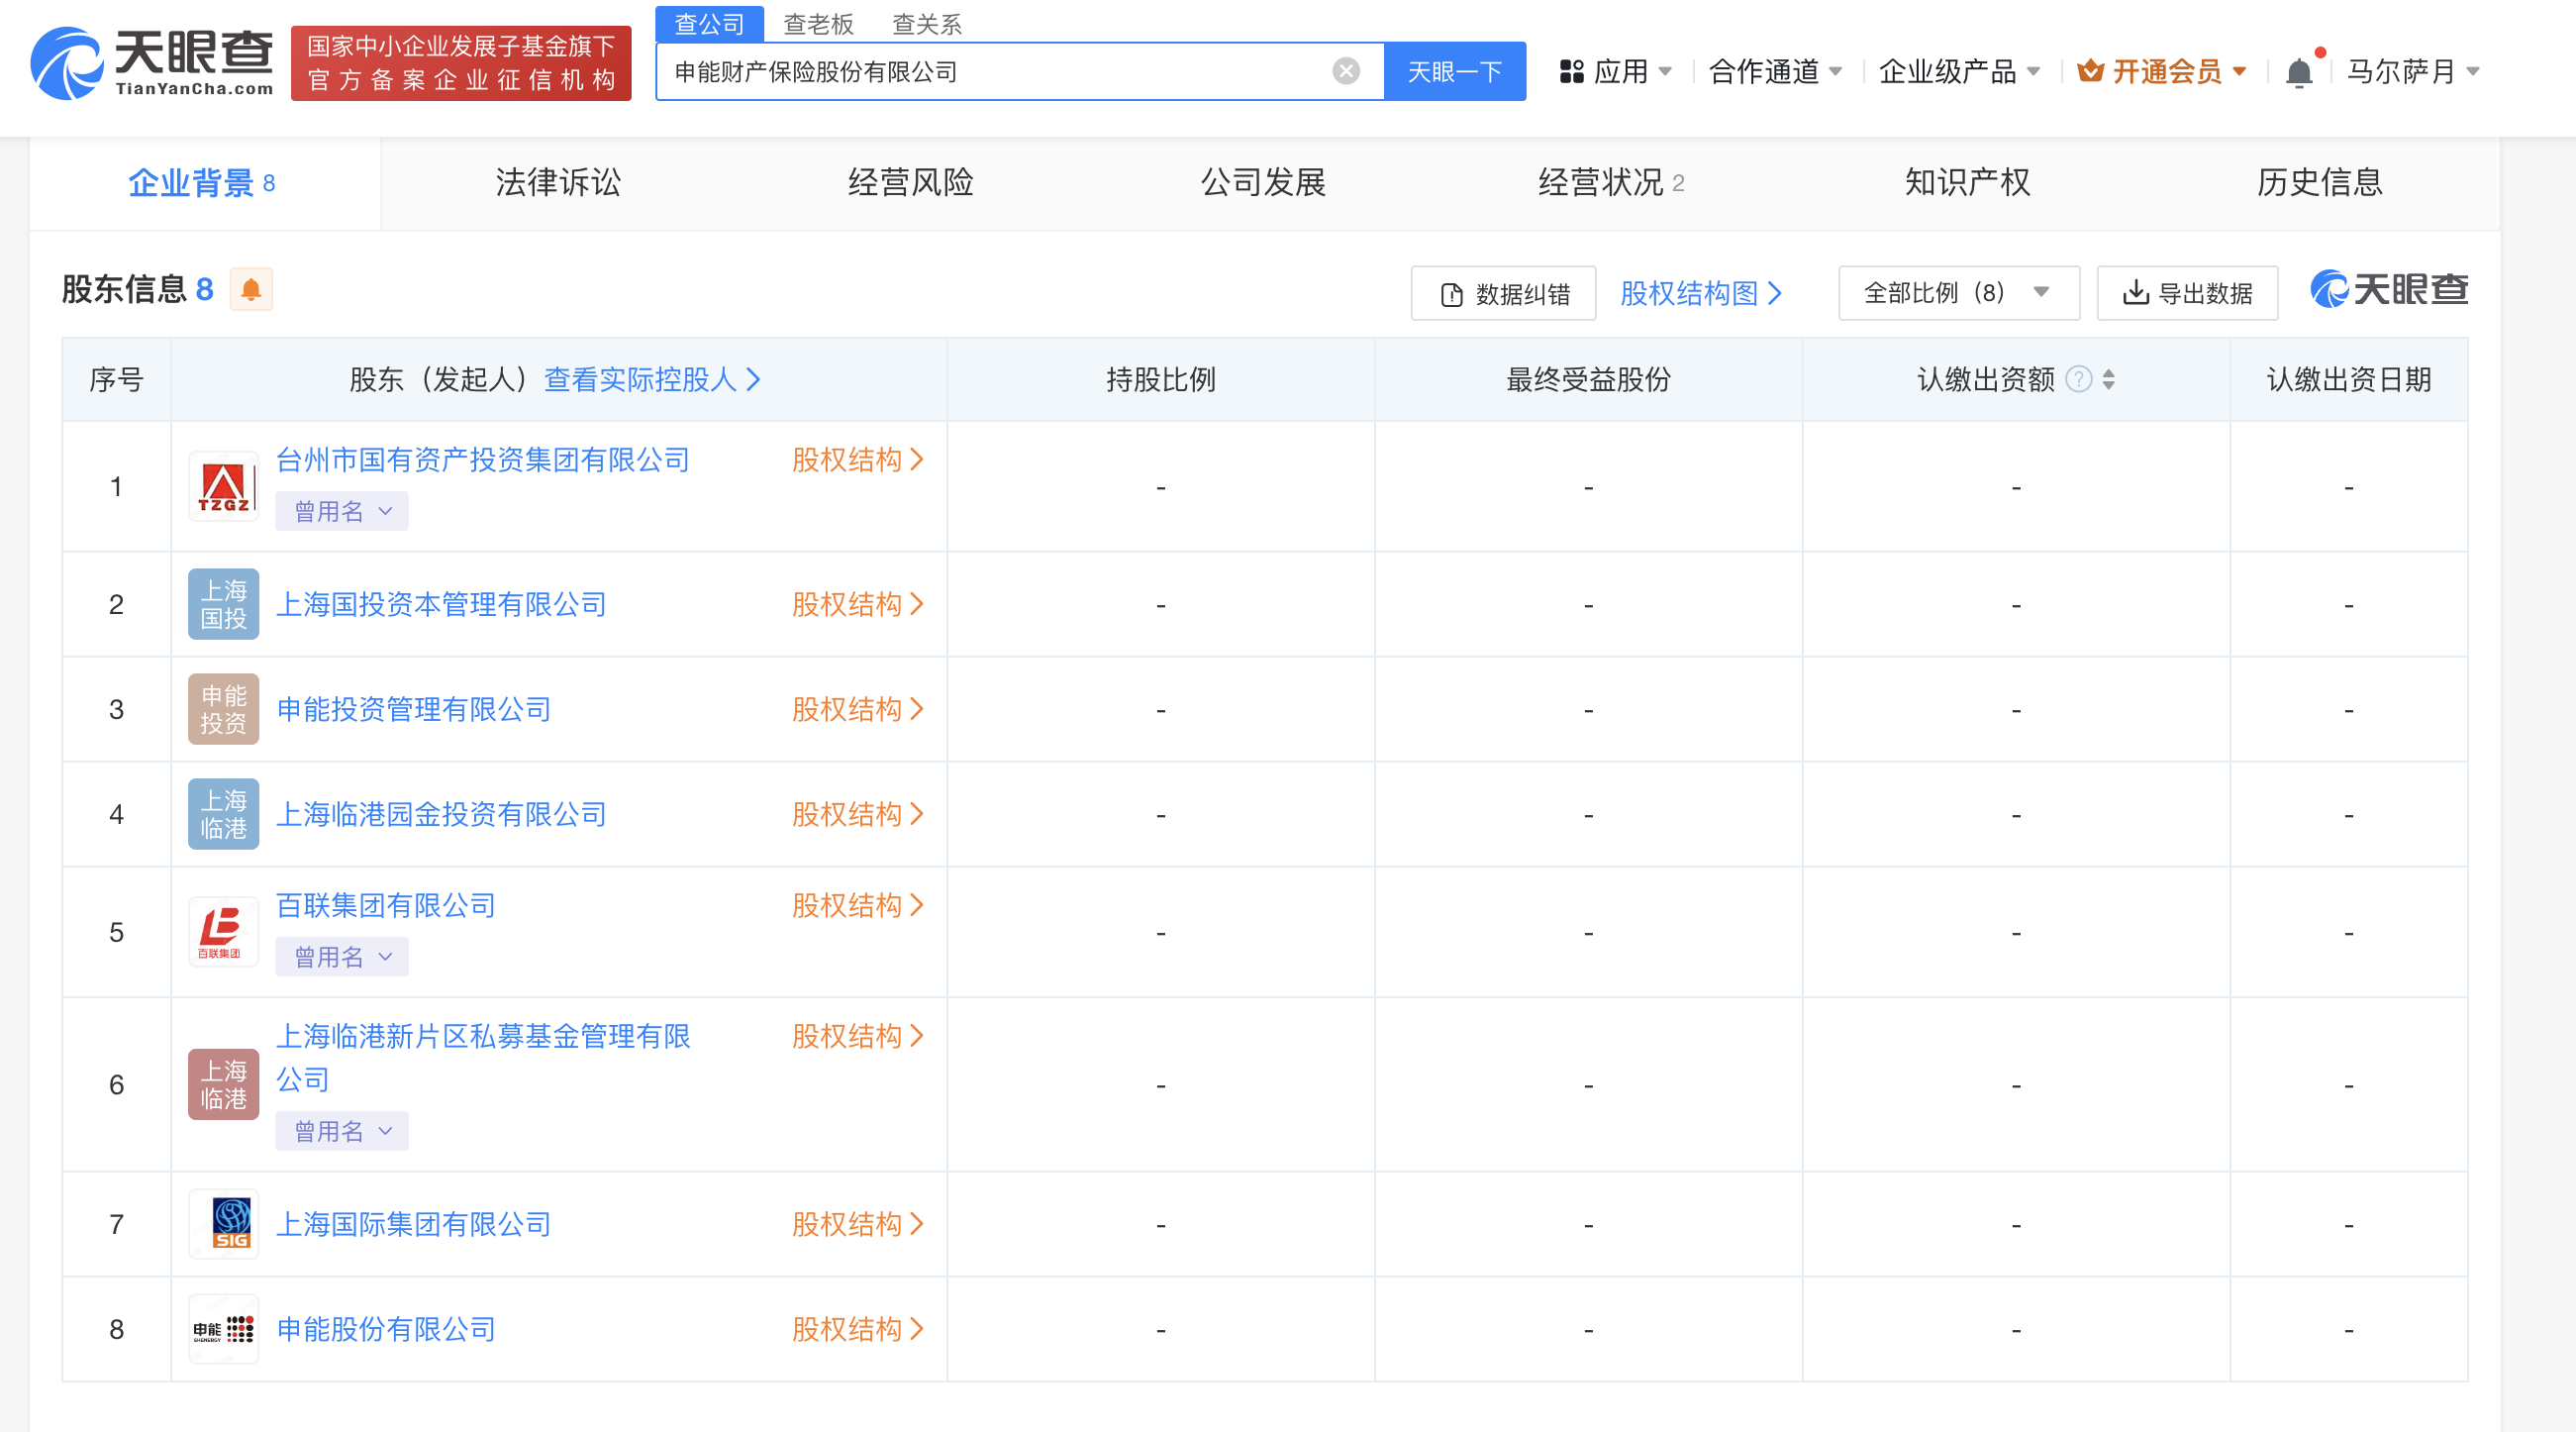Click the 导出数据 button

tap(2186, 293)
